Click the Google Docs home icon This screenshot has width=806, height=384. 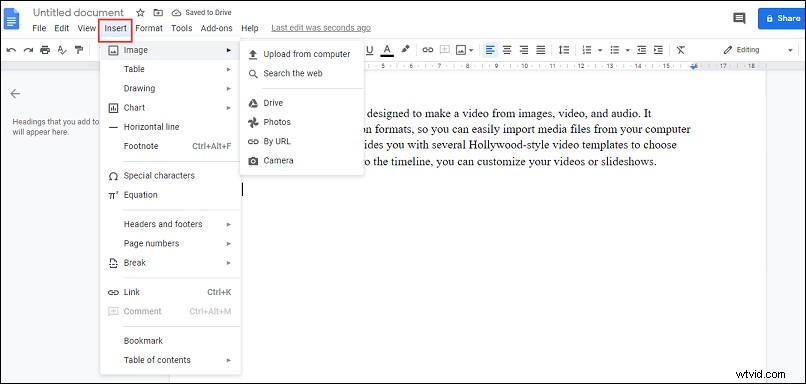pyautogui.click(x=11, y=18)
